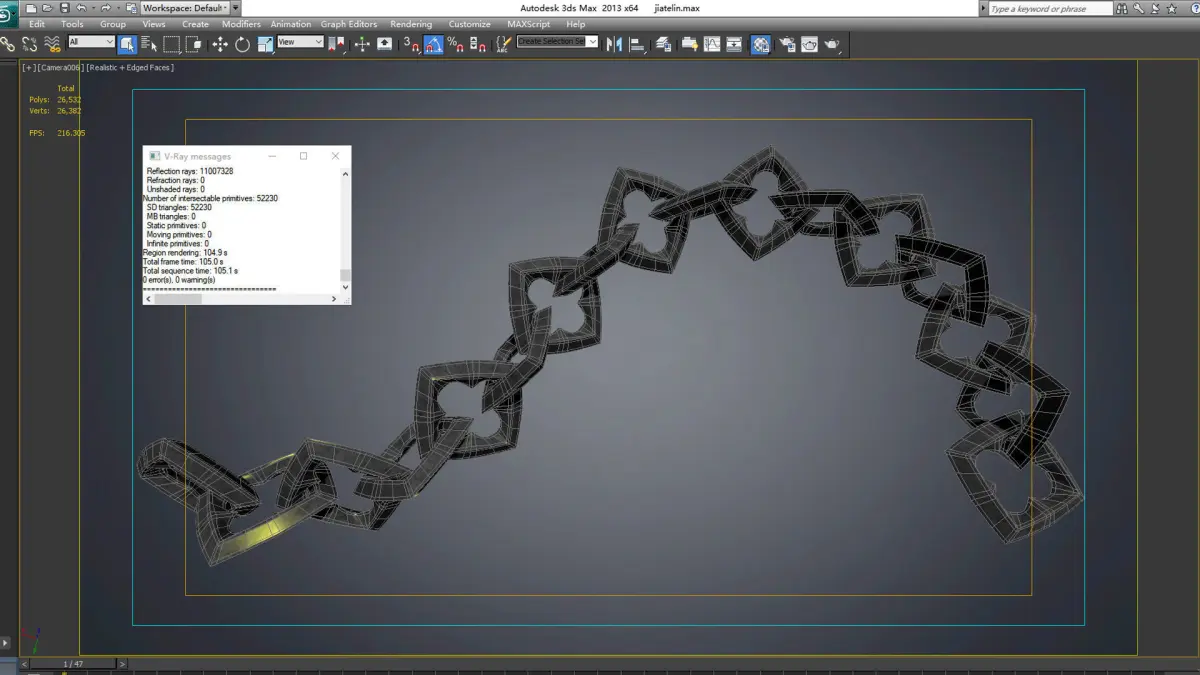The width and height of the screenshot is (1200, 675).
Task: Click the Render Production teapot icon
Action: pyautogui.click(x=832, y=44)
